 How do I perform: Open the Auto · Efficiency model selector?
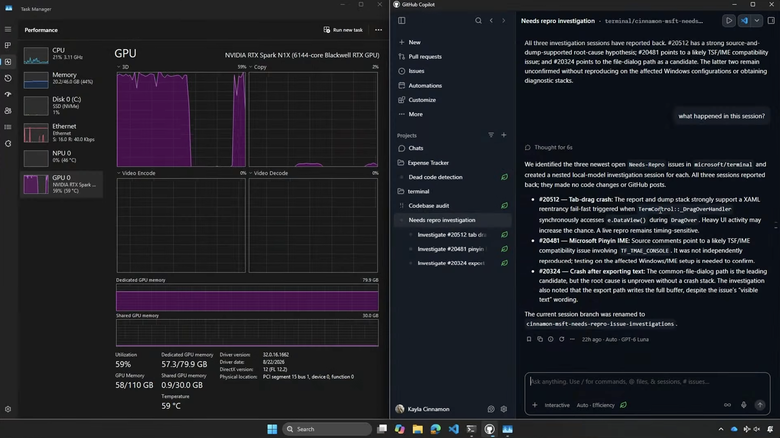pos(595,405)
